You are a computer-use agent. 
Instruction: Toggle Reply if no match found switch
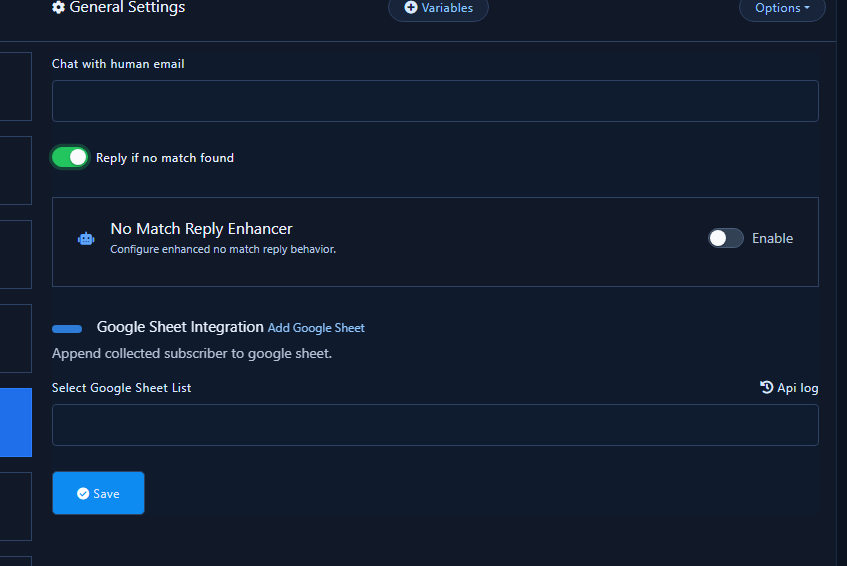click(70, 158)
